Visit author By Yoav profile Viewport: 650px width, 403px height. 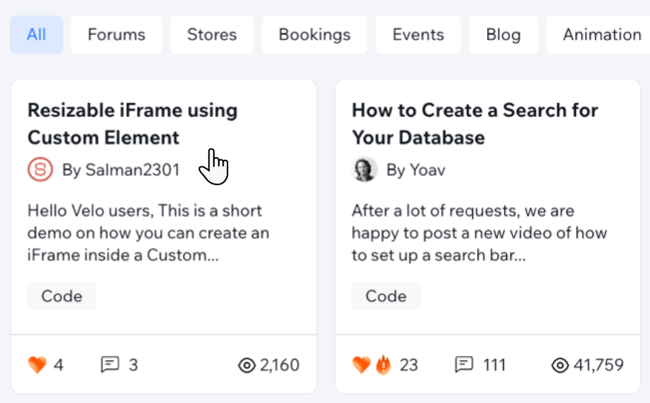click(x=416, y=170)
